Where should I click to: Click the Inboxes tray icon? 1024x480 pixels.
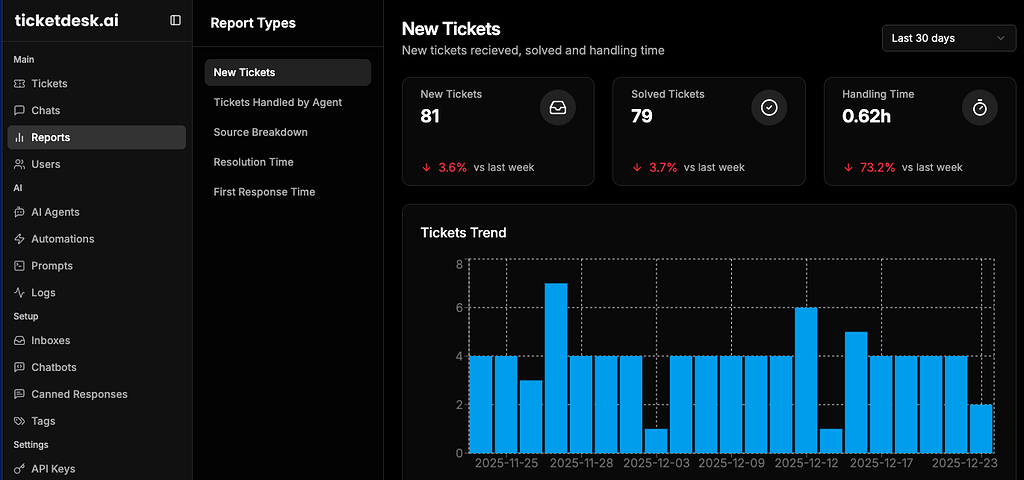click(x=20, y=341)
